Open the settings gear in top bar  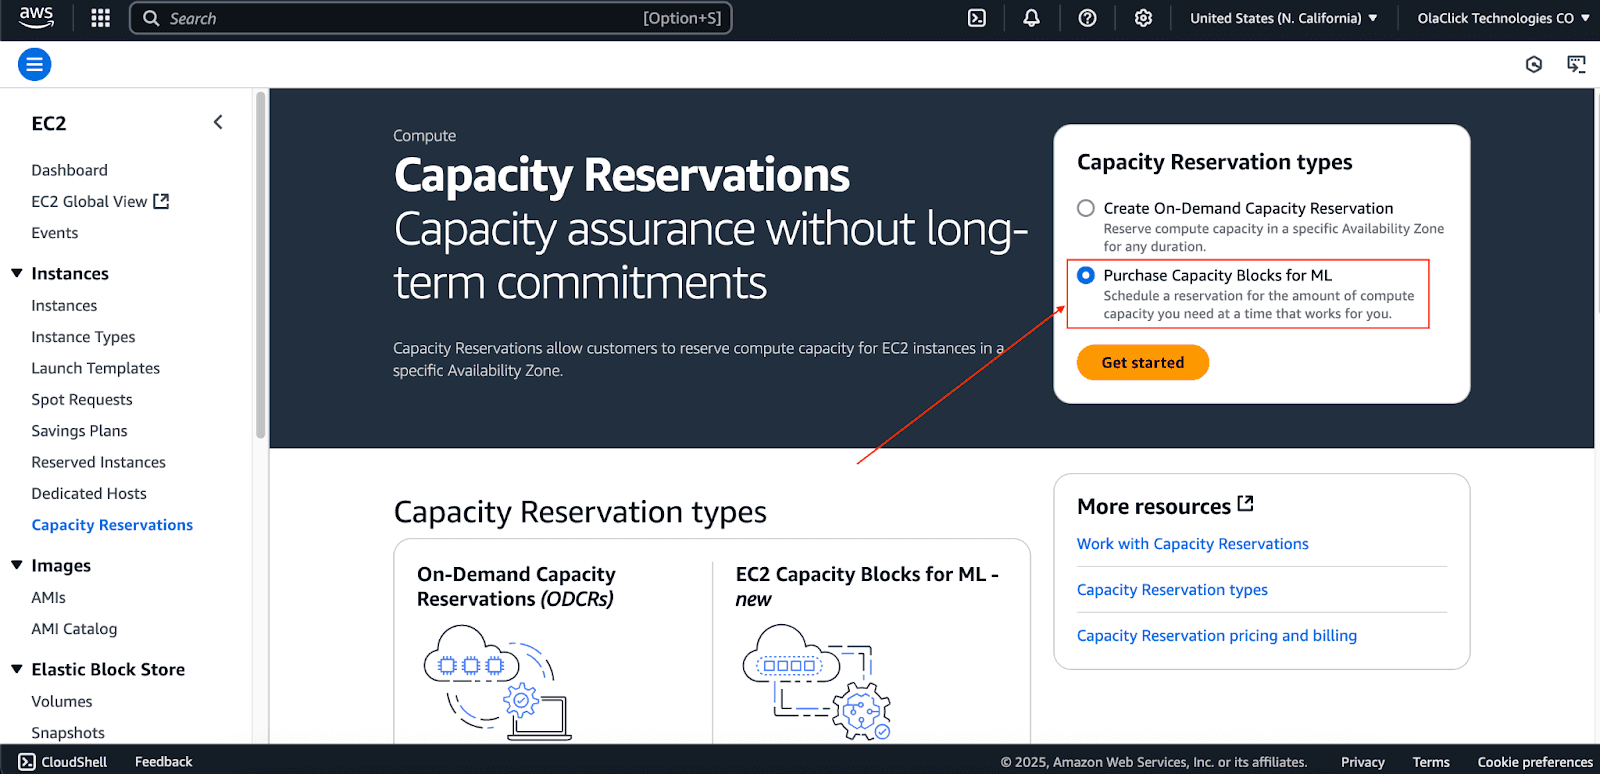[1143, 18]
